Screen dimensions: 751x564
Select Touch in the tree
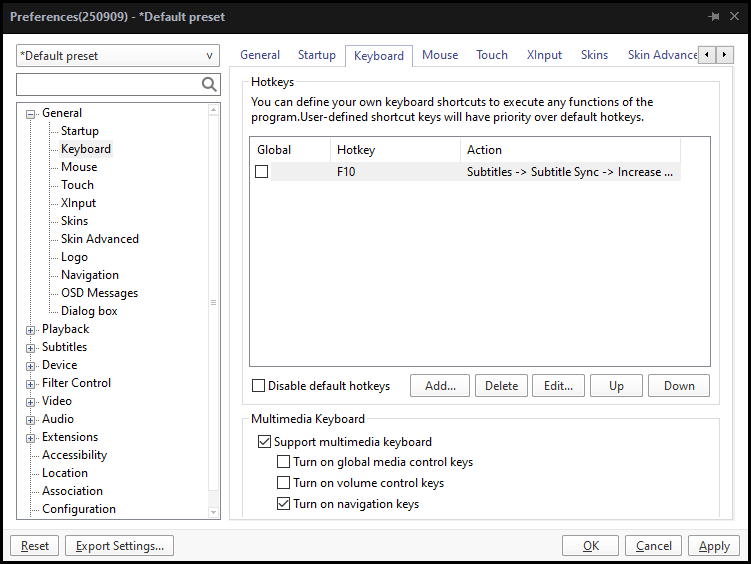tap(77, 185)
